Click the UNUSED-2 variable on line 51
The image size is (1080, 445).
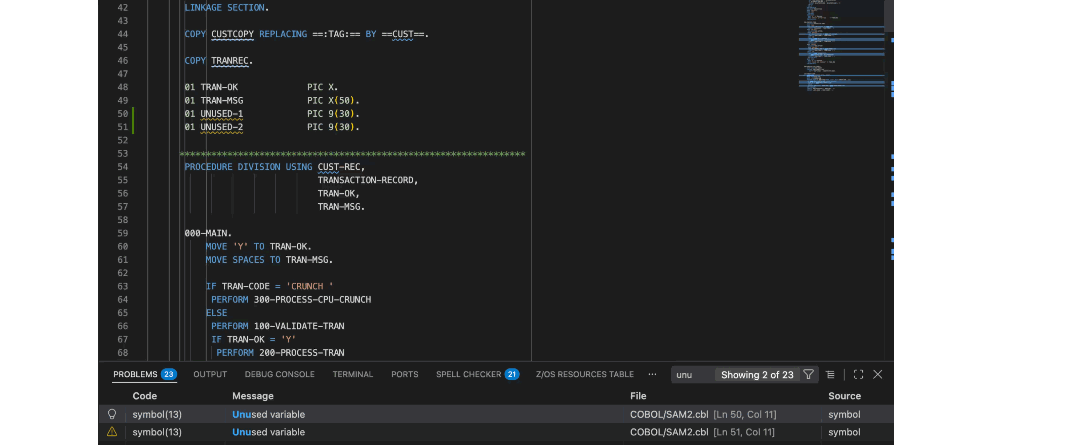[x=222, y=127]
